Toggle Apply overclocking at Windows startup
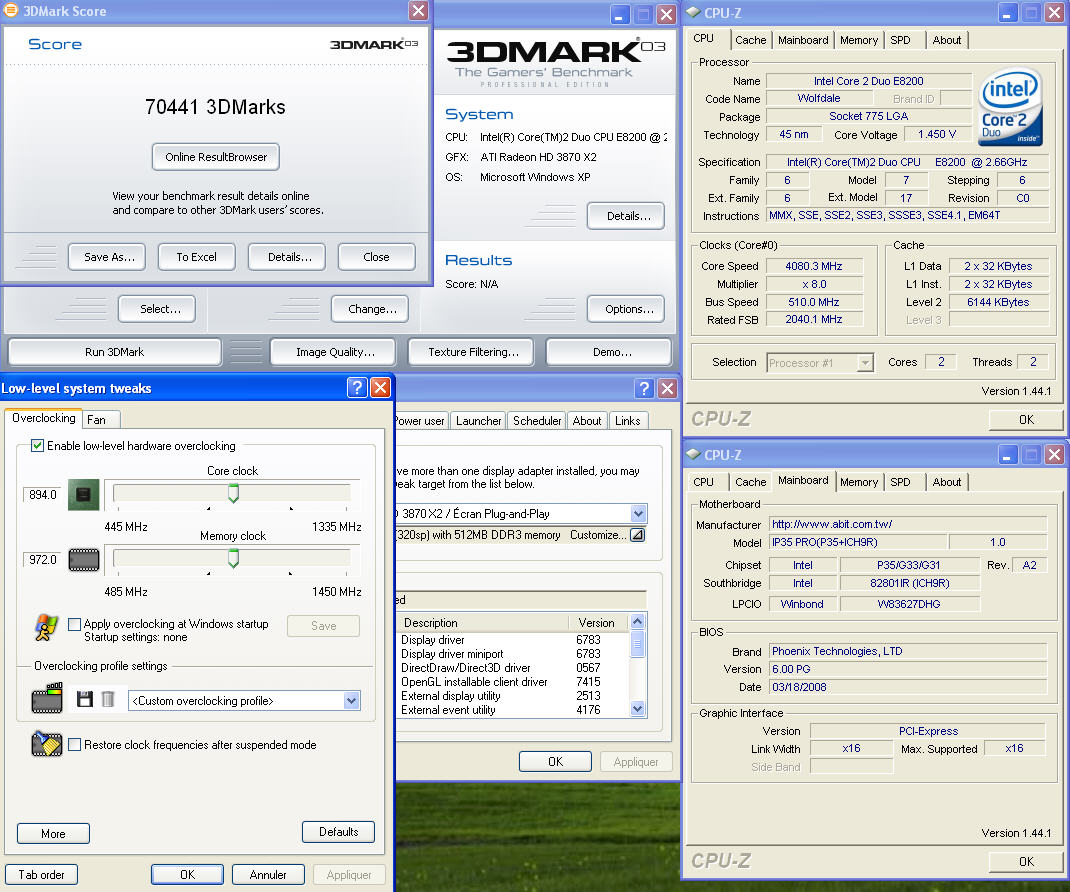The image size is (1070, 892). [x=74, y=624]
